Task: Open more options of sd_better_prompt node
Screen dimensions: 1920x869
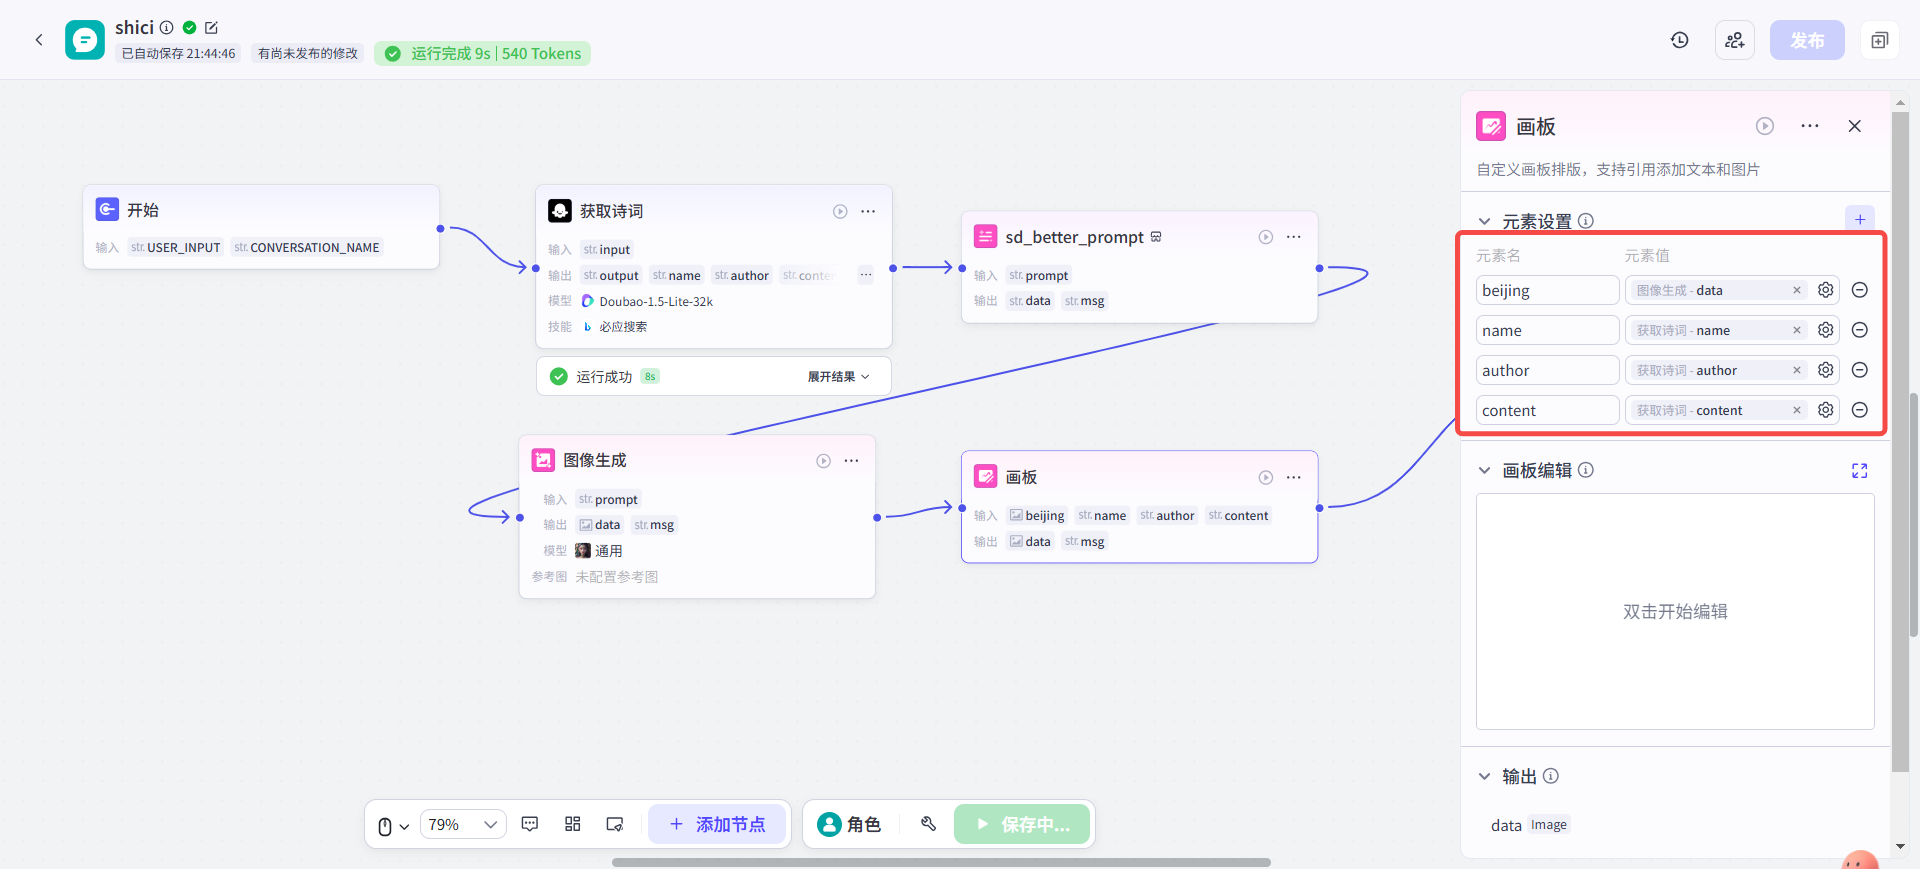Action: pyautogui.click(x=1294, y=237)
